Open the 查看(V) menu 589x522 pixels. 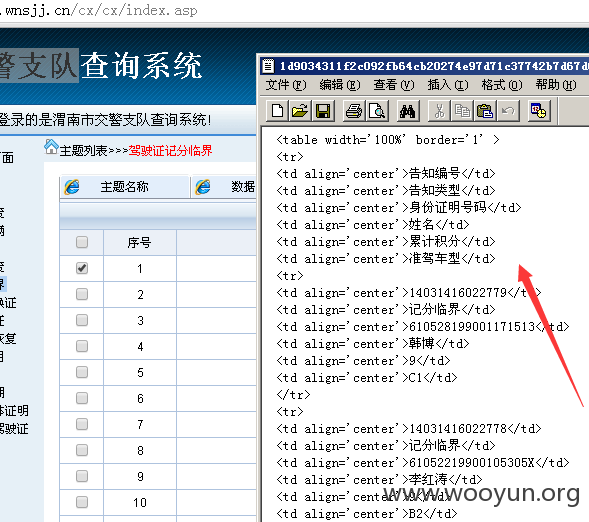394,85
